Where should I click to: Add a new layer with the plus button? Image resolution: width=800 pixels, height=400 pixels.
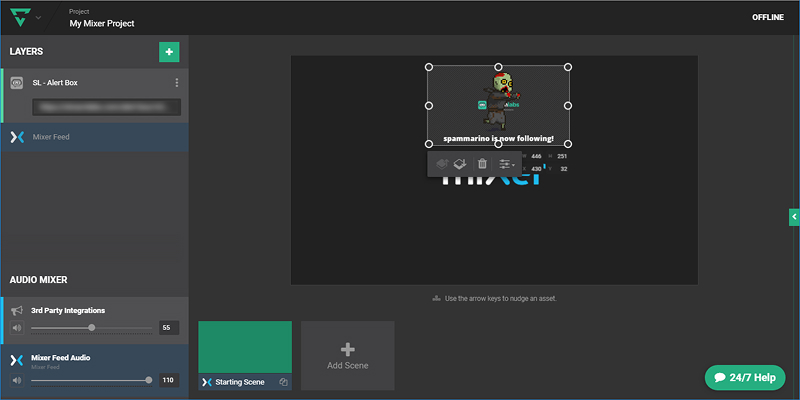point(169,52)
